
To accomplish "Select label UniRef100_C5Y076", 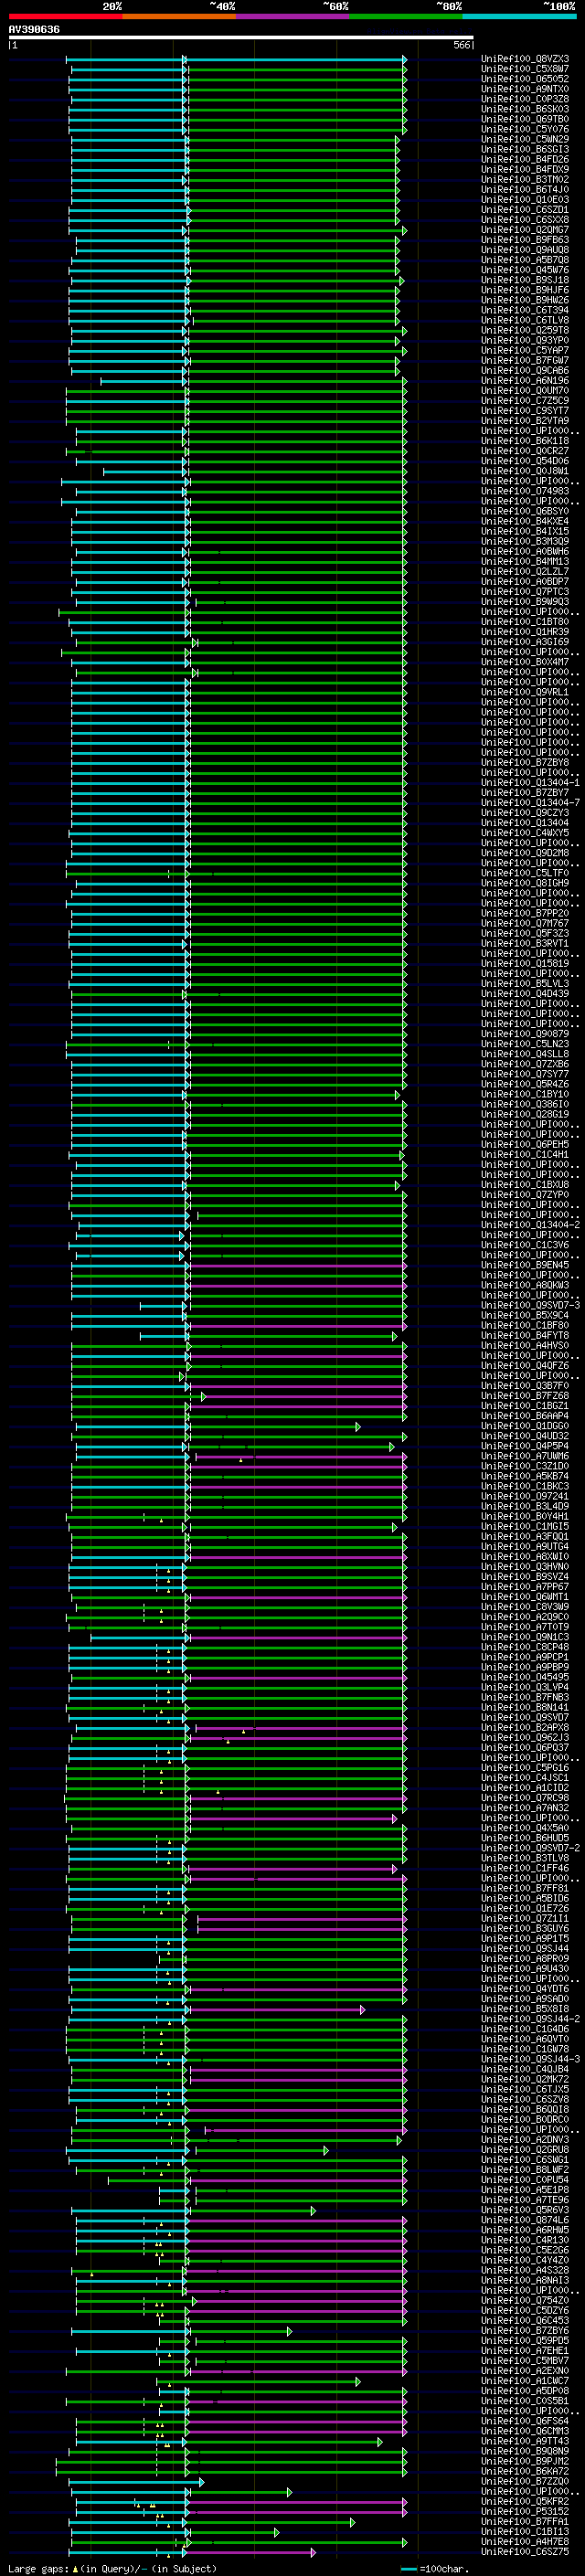I will pyautogui.click(x=525, y=129).
